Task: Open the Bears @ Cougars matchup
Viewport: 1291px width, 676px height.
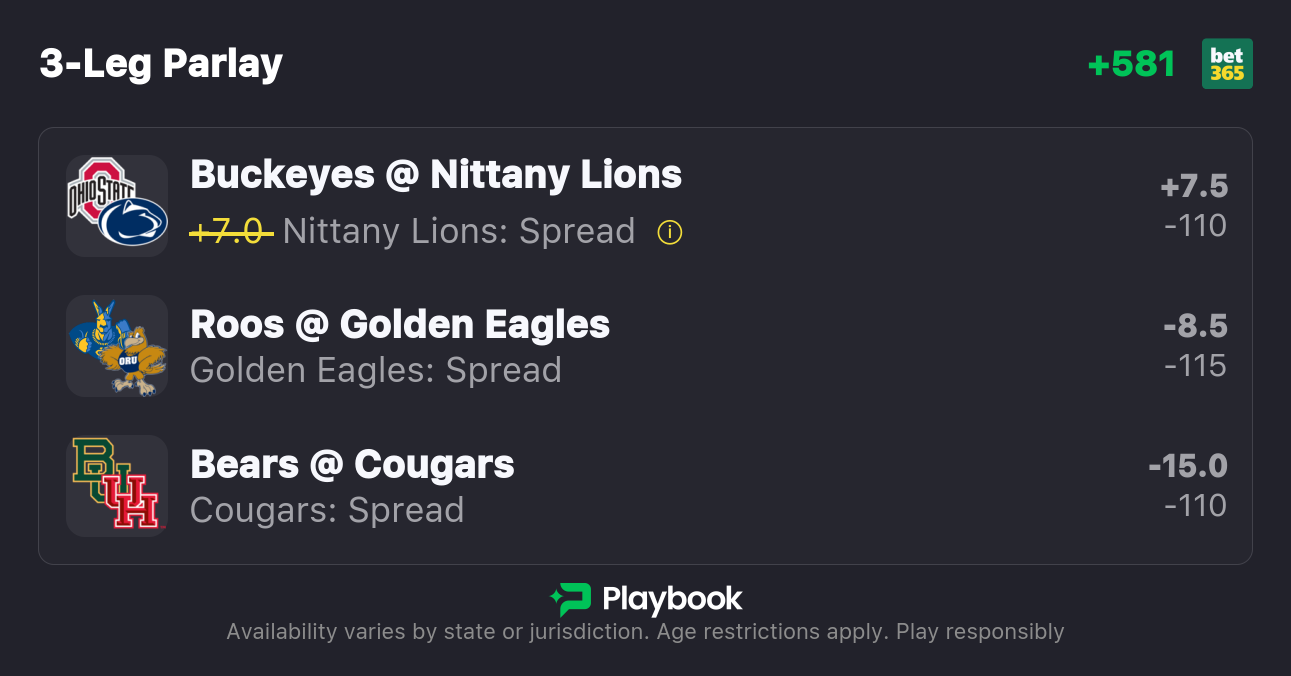Action: pyautogui.click(x=352, y=464)
